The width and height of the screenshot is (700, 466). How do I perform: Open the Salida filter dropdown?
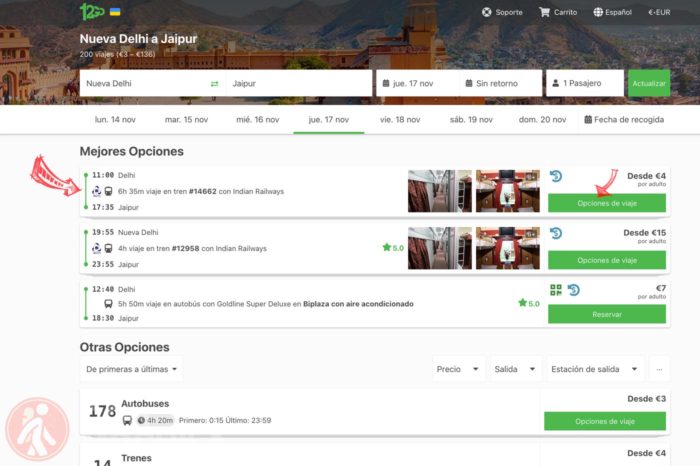click(515, 369)
